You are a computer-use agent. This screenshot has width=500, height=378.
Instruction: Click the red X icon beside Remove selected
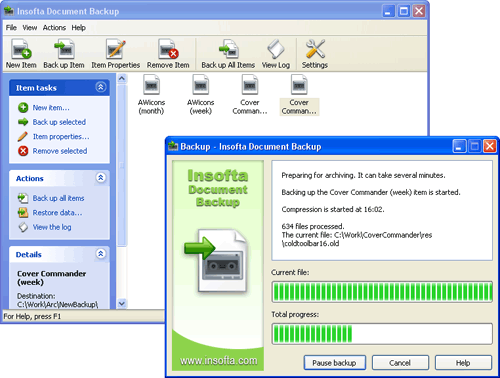[23, 151]
